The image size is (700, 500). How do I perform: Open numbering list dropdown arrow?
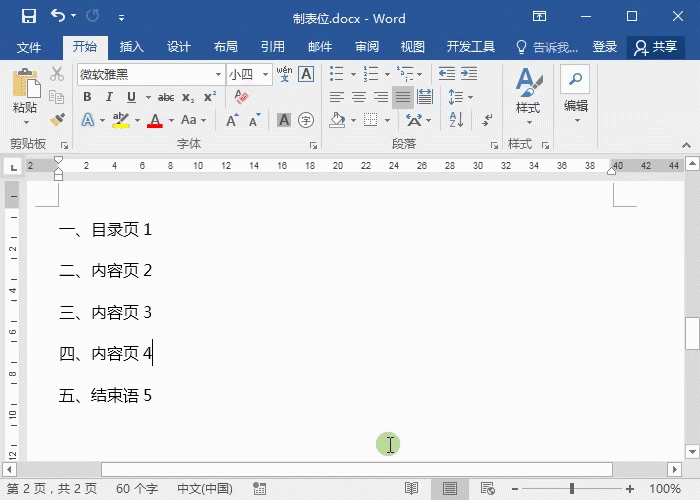tap(387, 74)
